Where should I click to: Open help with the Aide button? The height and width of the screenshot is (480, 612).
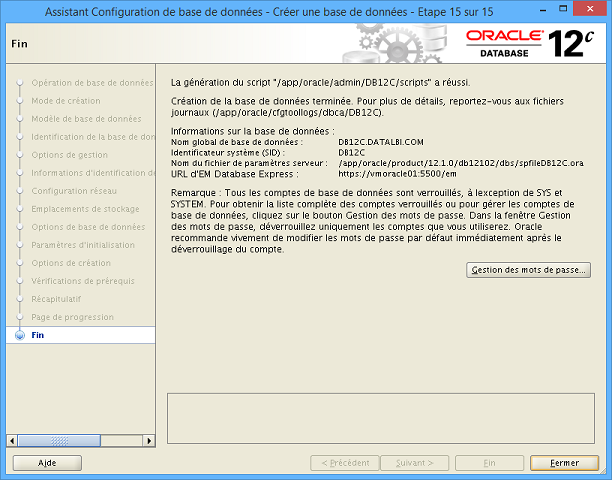click(47, 463)
